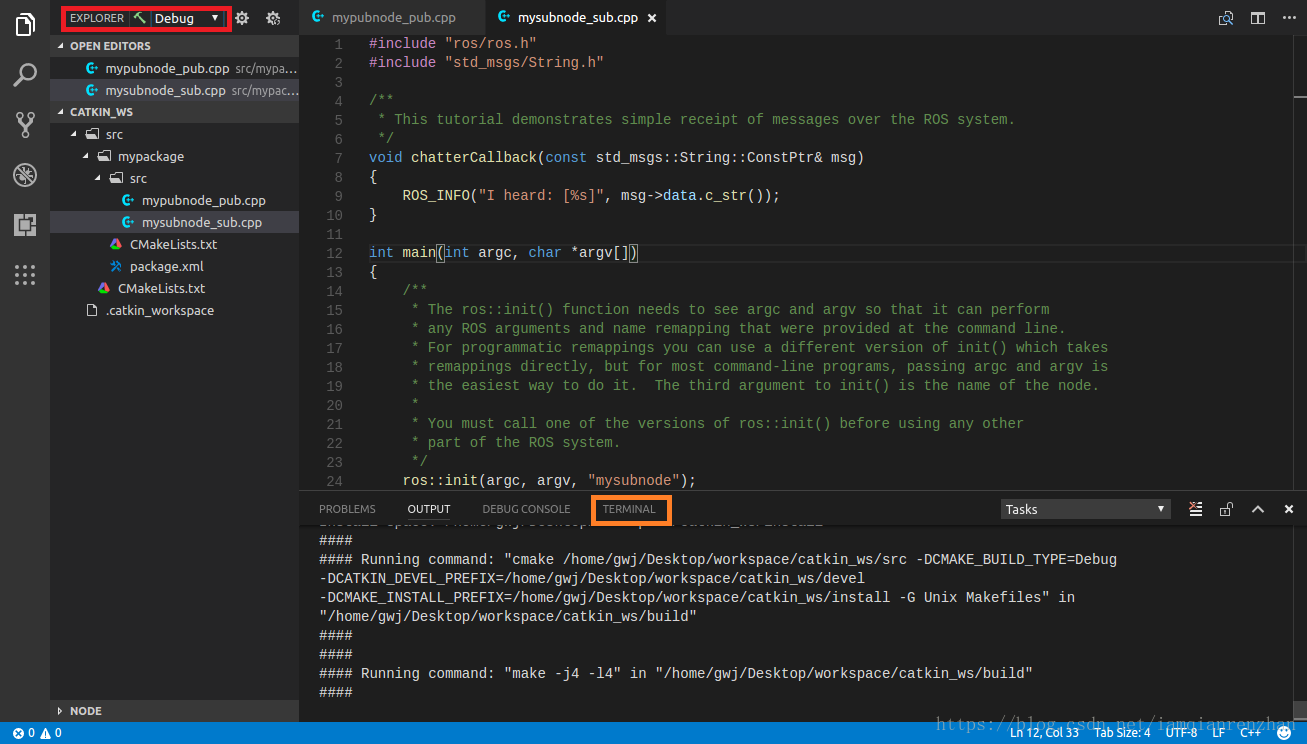Open package.xml file
Screen dimensions: 1307x744
click(174, 266)
